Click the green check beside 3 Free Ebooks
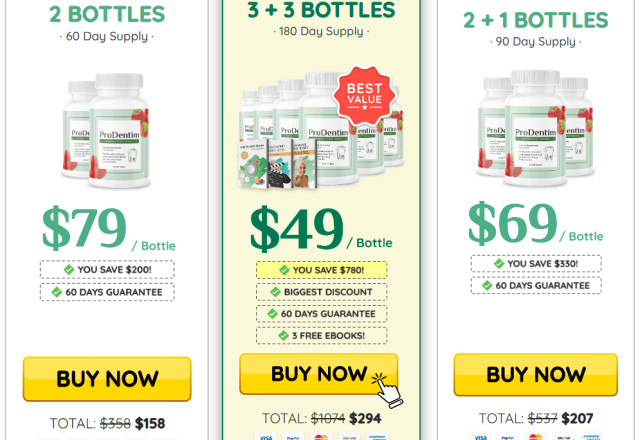The width and height of the screenshot is (640, 440). tap(283, 336)
